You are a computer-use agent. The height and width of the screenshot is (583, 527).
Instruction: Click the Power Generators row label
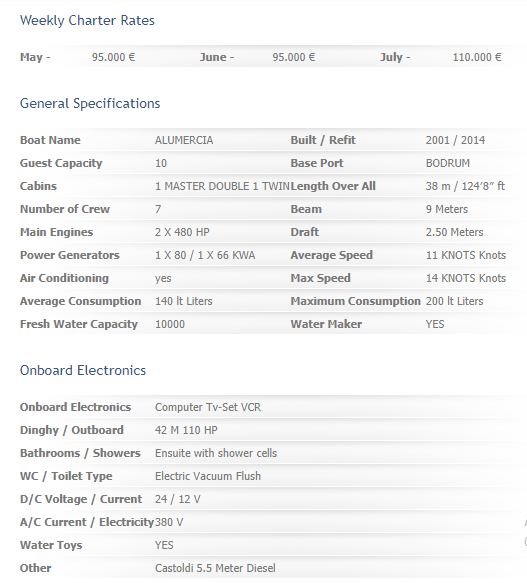(x=70, y=255)
